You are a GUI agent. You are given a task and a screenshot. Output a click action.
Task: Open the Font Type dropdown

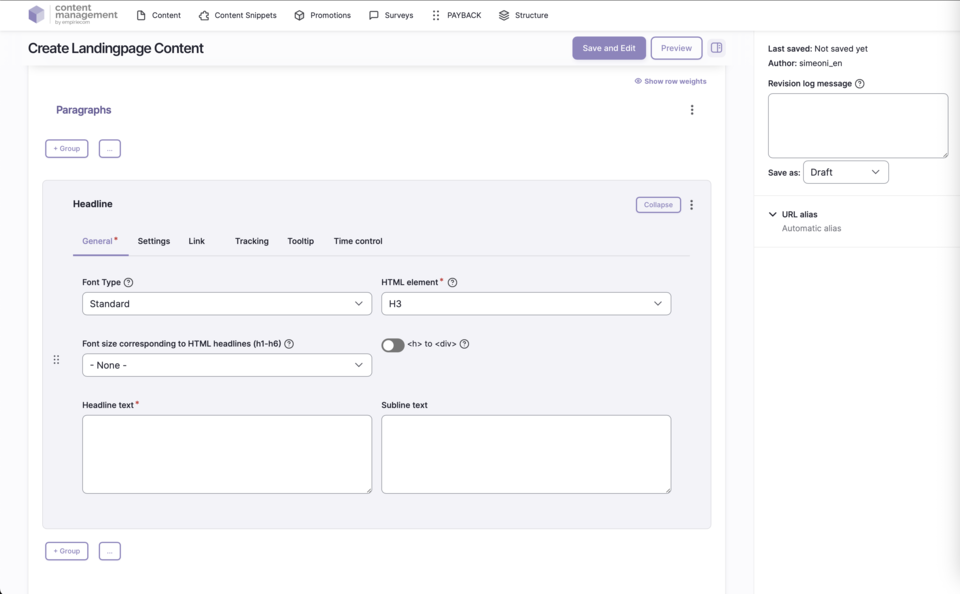[227, 304]
